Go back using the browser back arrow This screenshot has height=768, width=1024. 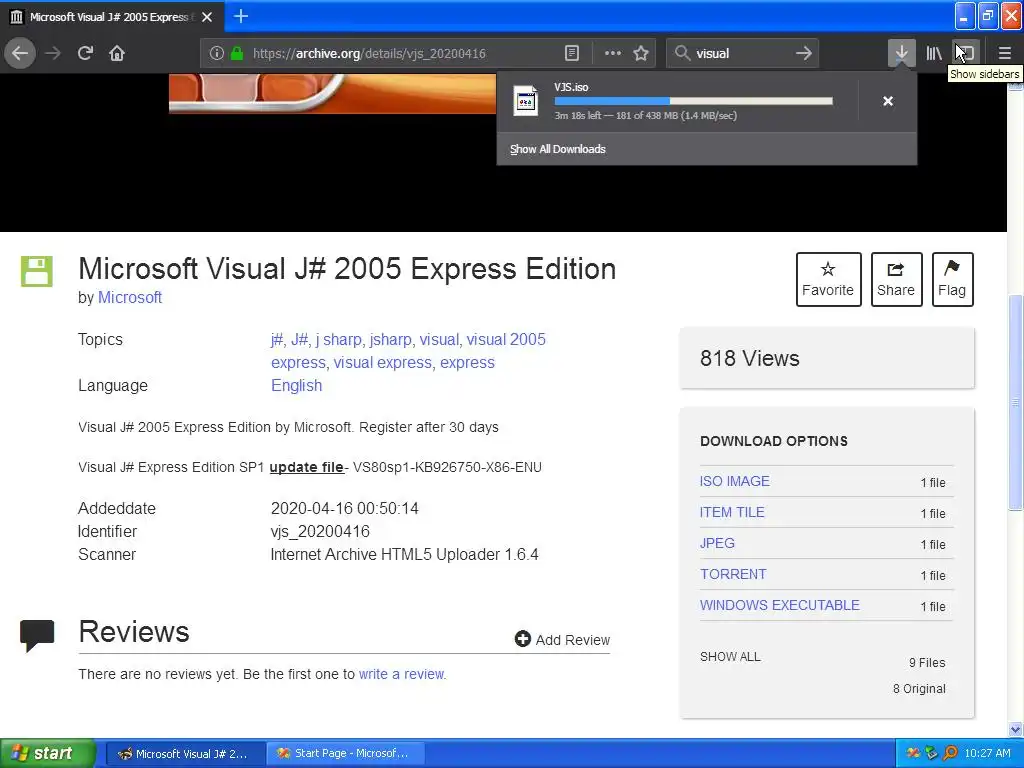click(x=20, y=53)
